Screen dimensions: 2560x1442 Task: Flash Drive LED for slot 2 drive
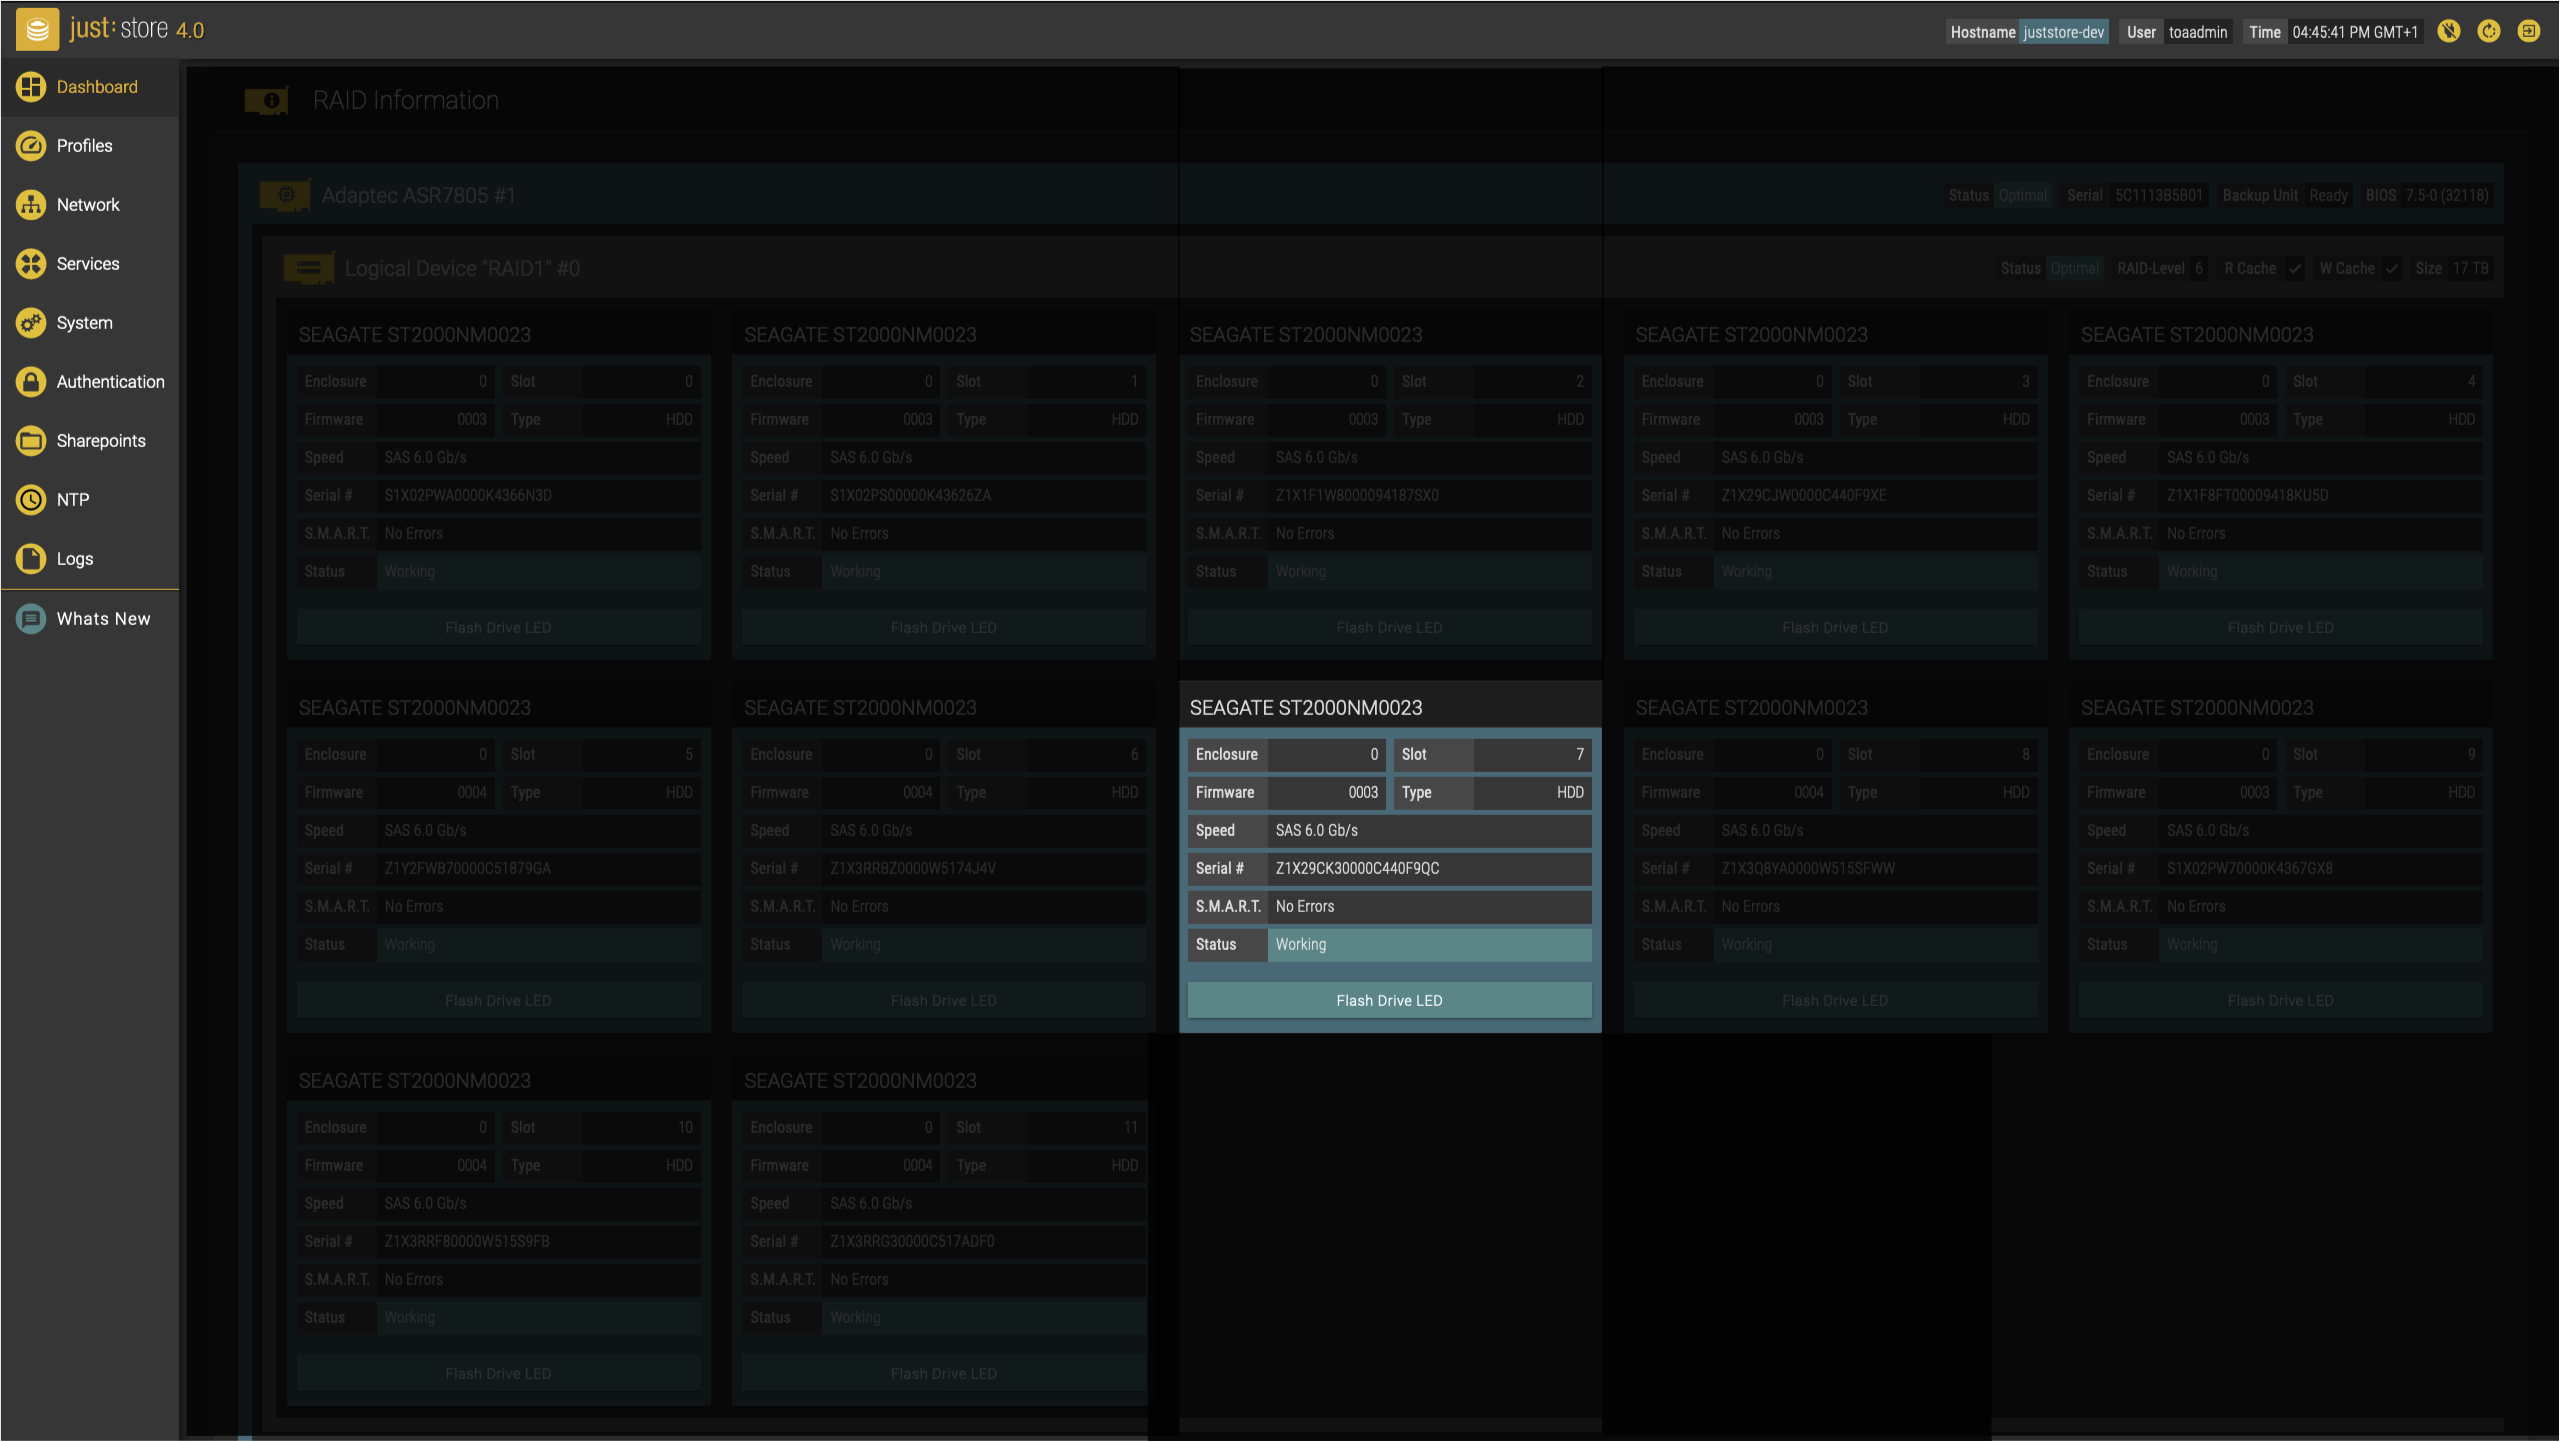(x=1389, y=628)
